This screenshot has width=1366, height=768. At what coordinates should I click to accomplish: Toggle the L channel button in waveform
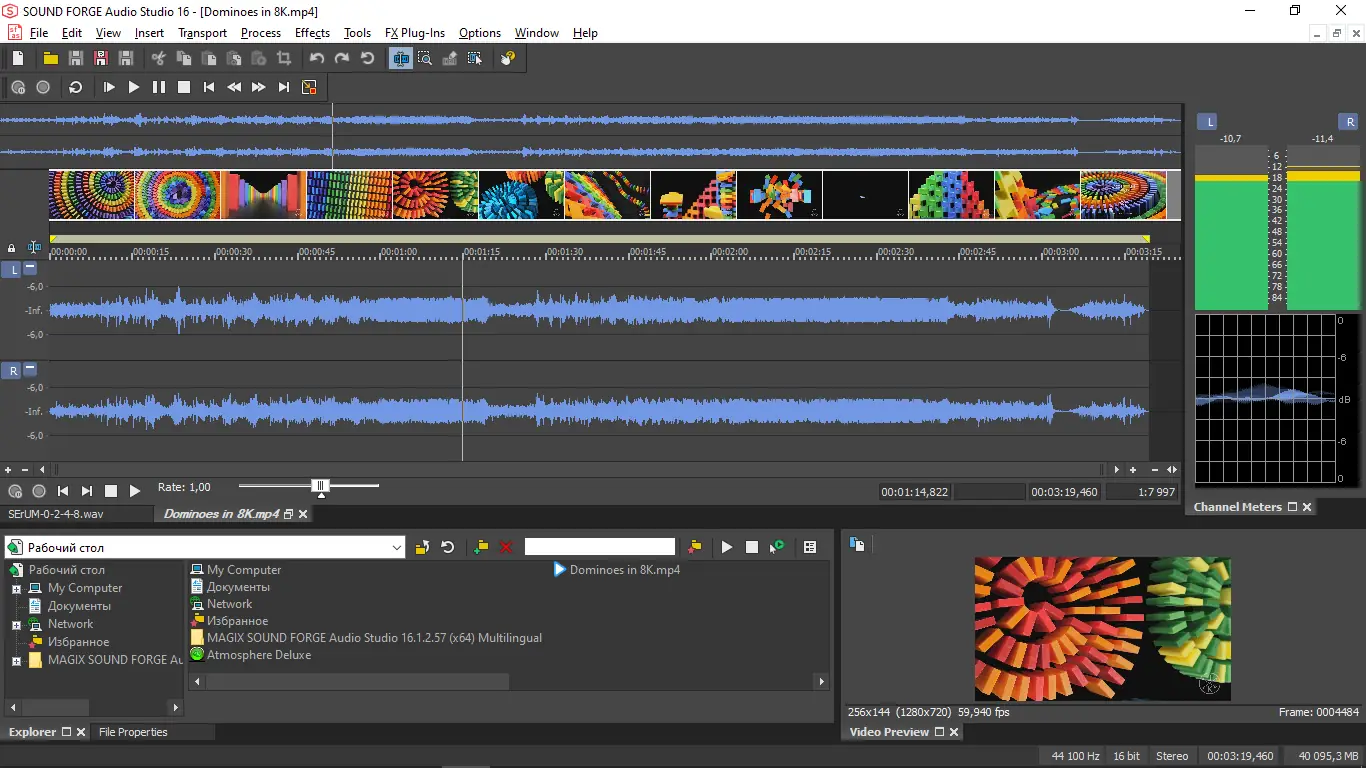pos(13,270)
